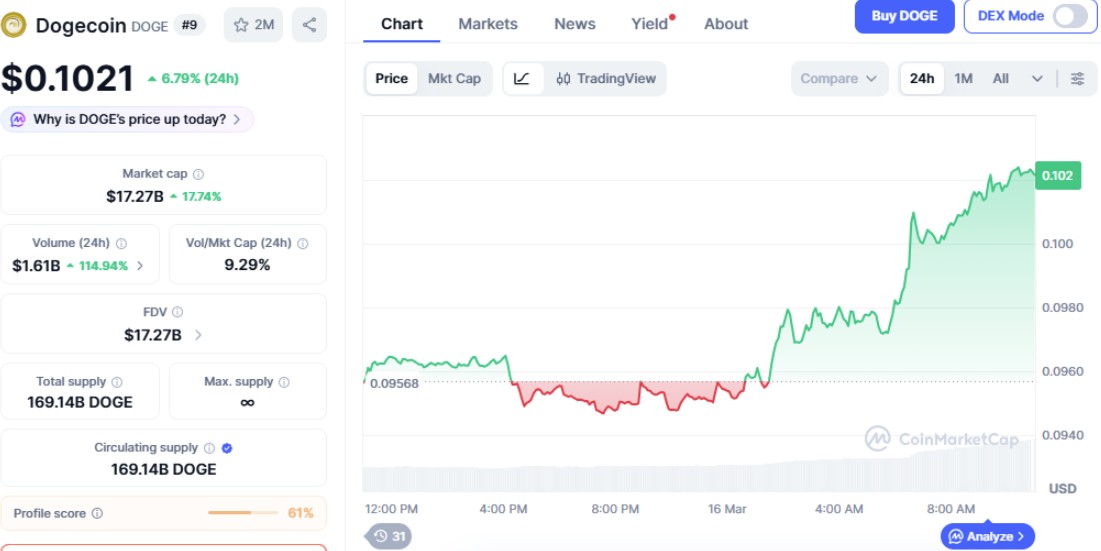This screenshot has width=1101, height=551.
Task: Open the Chart tab
Action: tap(402, 24)
